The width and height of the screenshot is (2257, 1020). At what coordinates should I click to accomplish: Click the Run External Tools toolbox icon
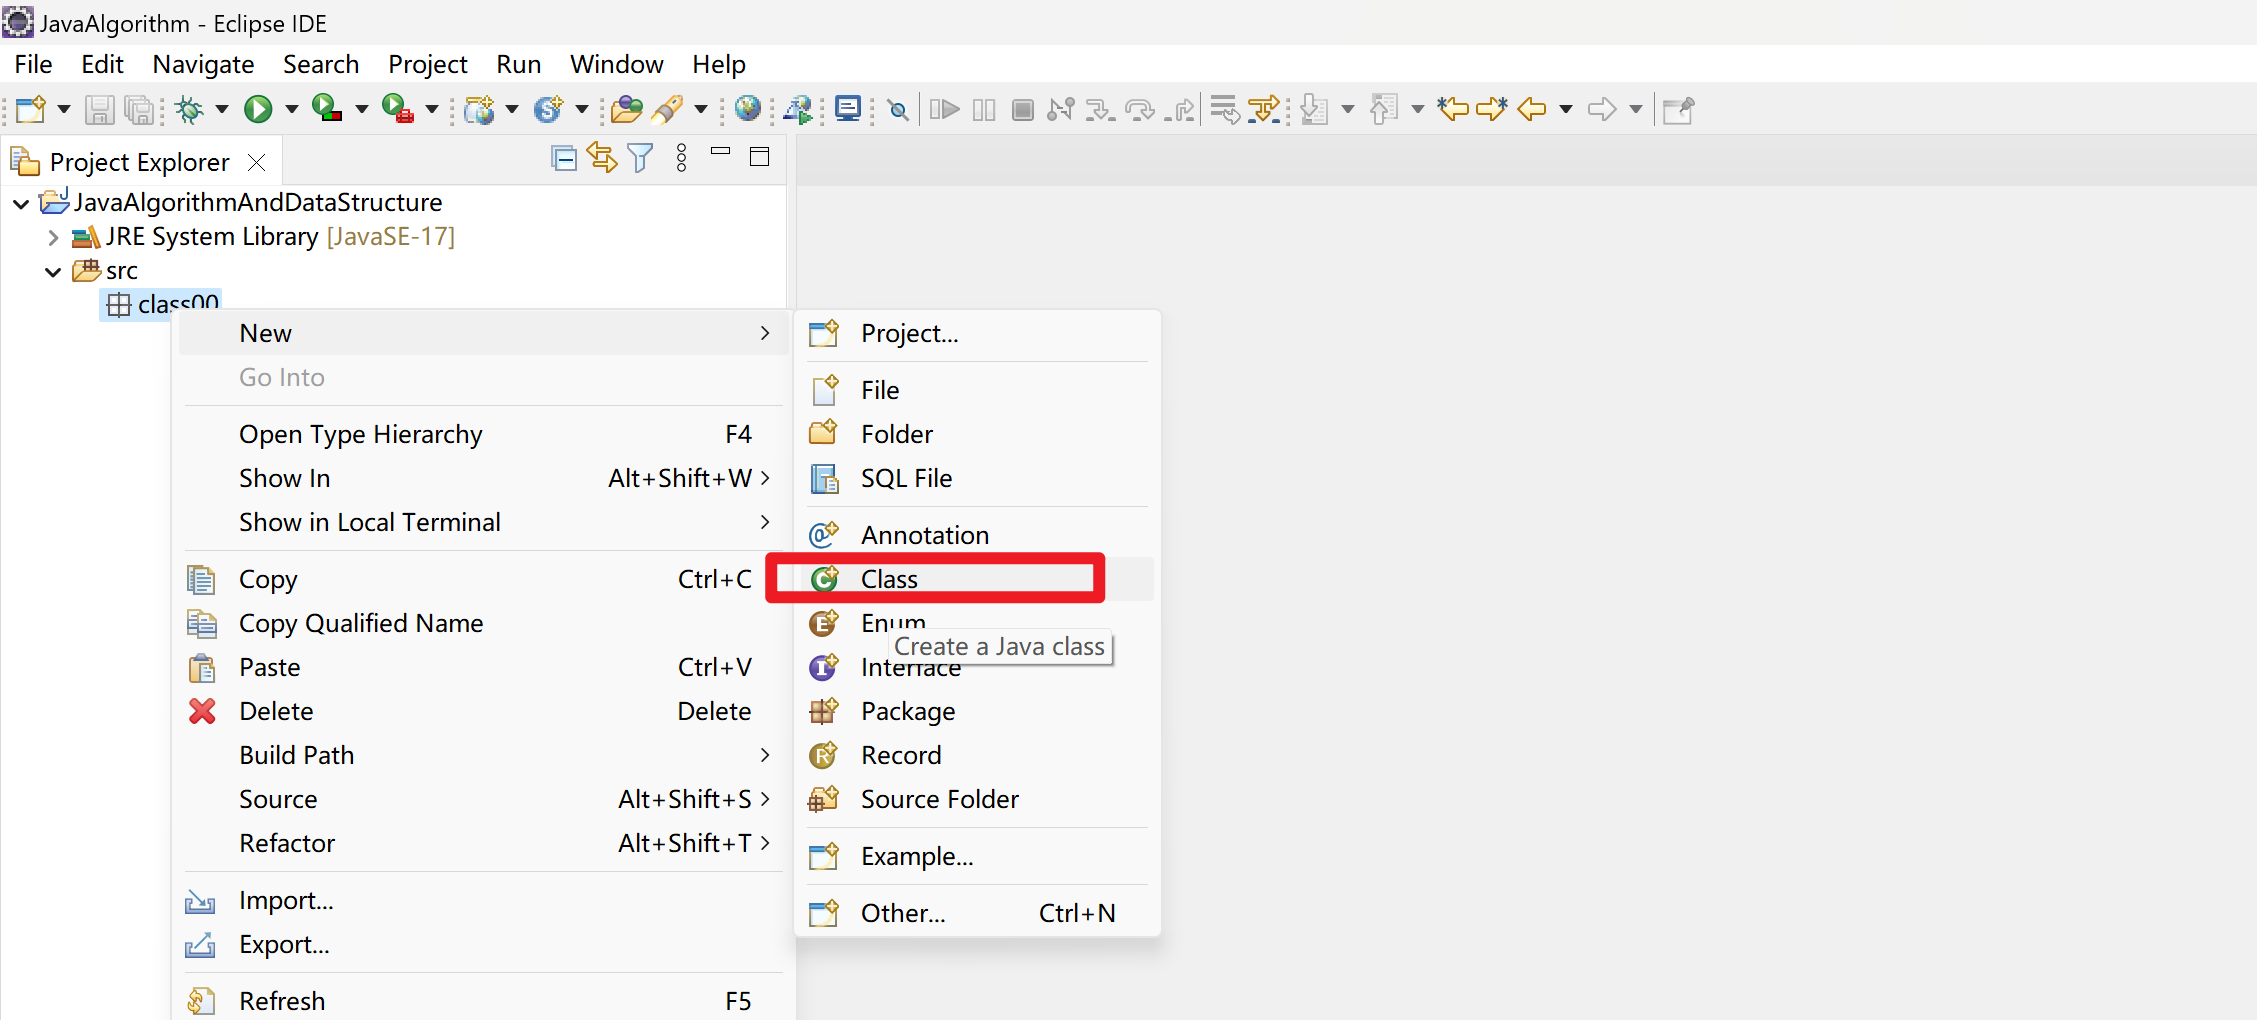(398, 109)
